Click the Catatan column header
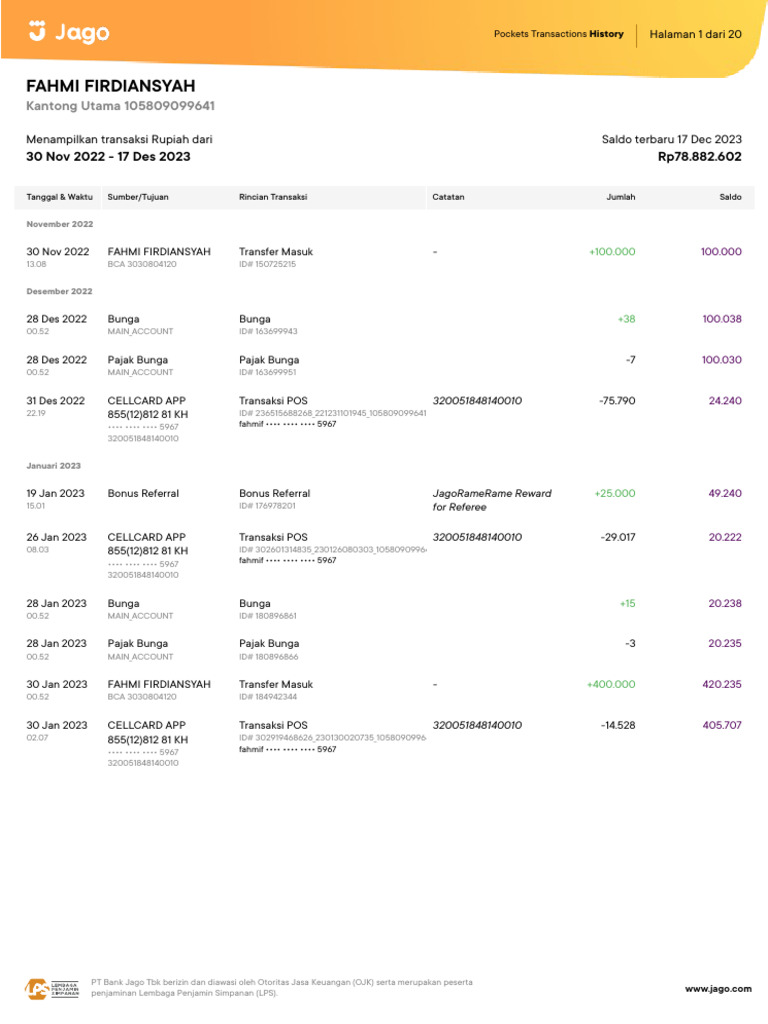768x1024 pixels. coord(448,197)
